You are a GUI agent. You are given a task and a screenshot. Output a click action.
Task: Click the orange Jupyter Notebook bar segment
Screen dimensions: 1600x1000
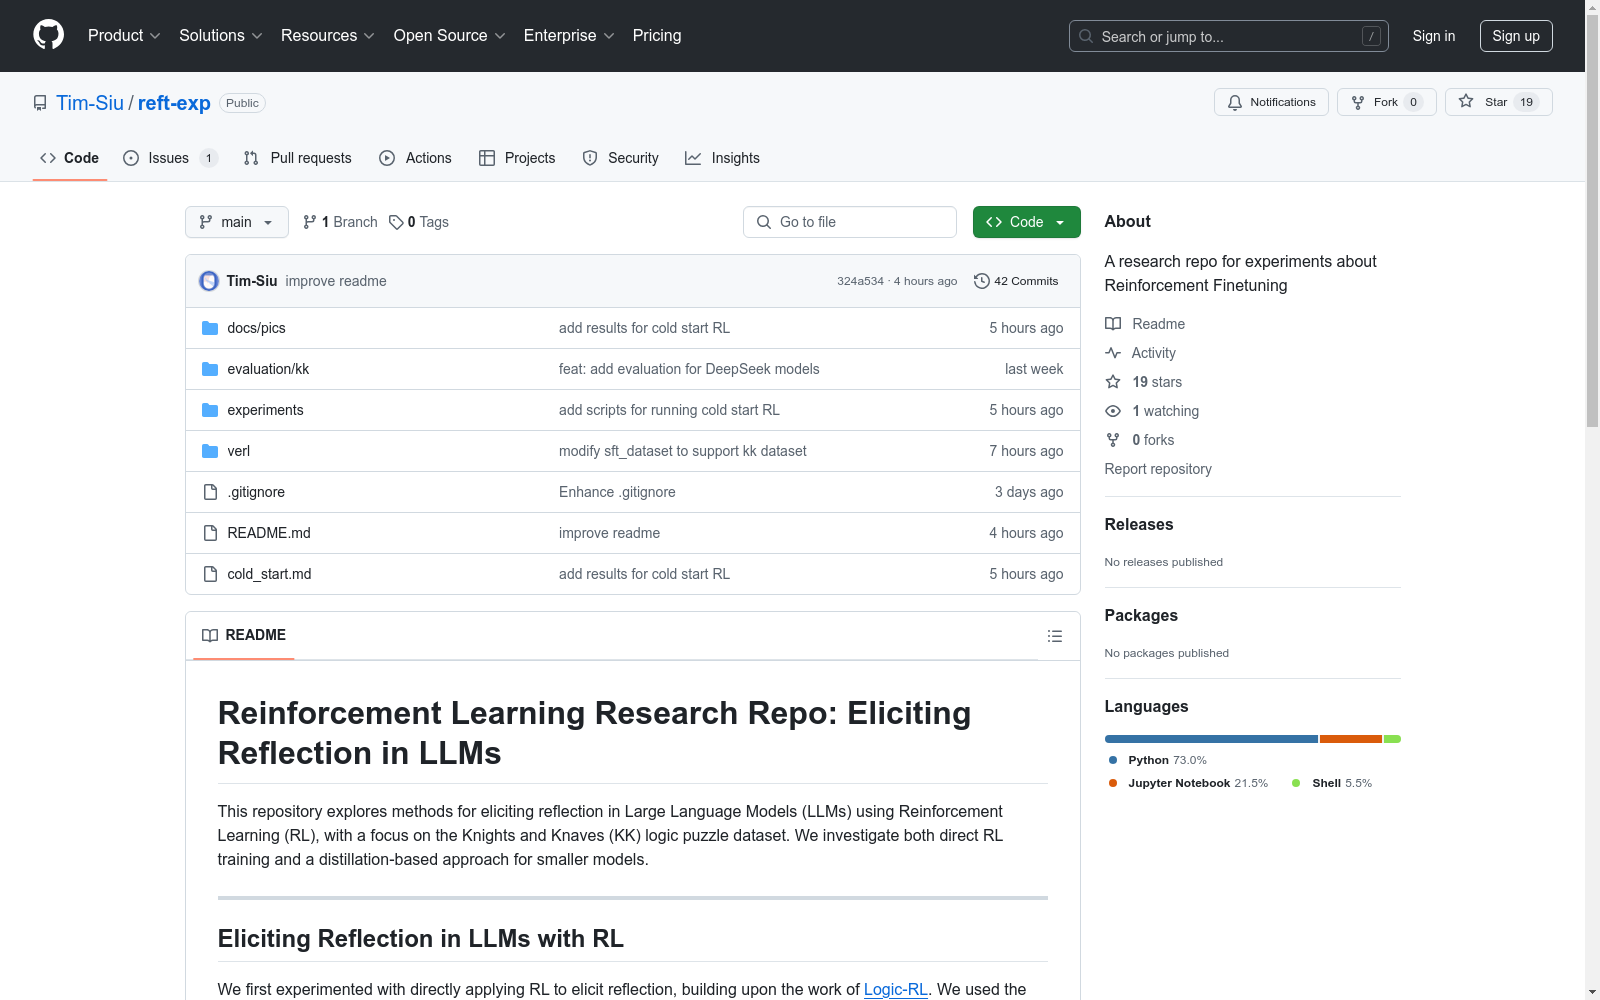(1350, 739)
